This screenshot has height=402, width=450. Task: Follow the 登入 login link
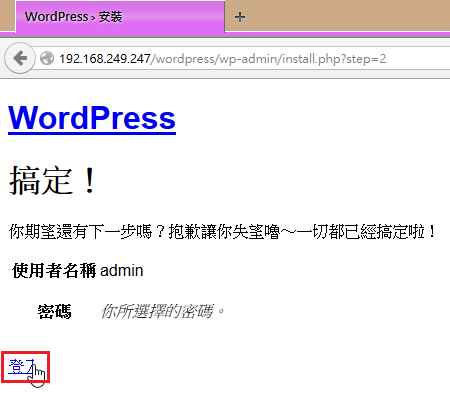coord(22,366)
